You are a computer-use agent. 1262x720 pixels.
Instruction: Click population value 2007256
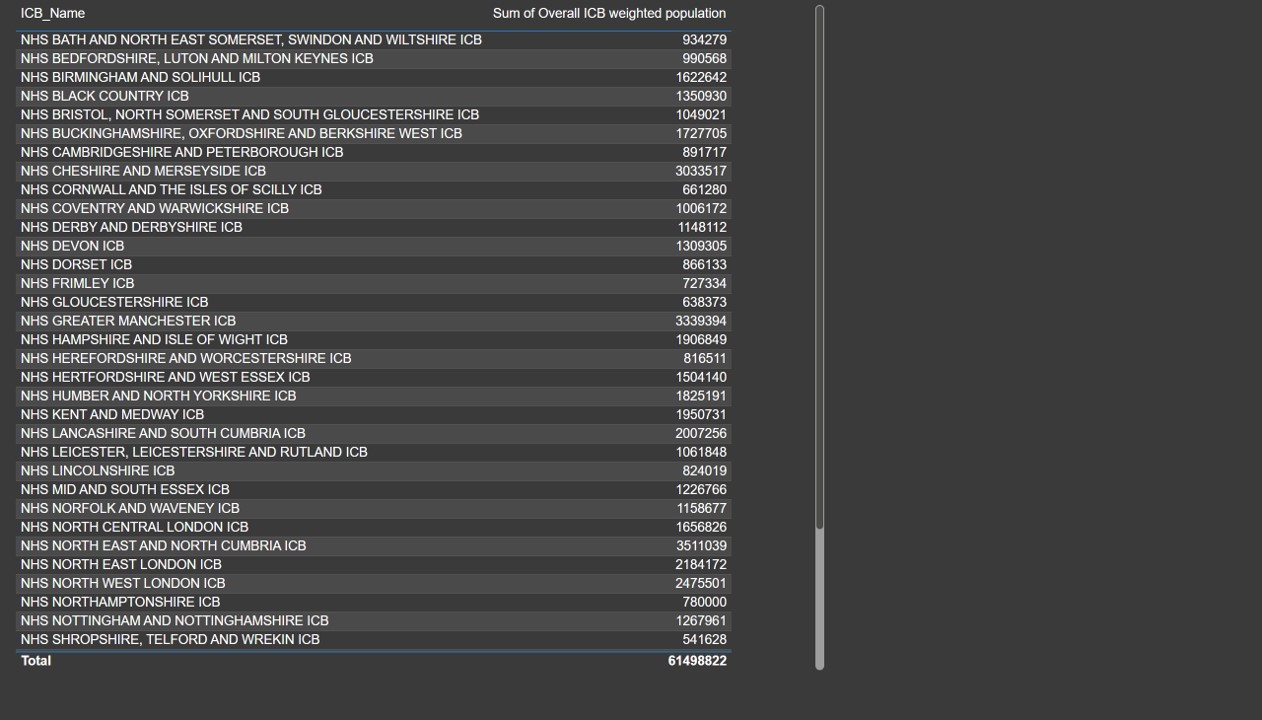click(701, 433)
